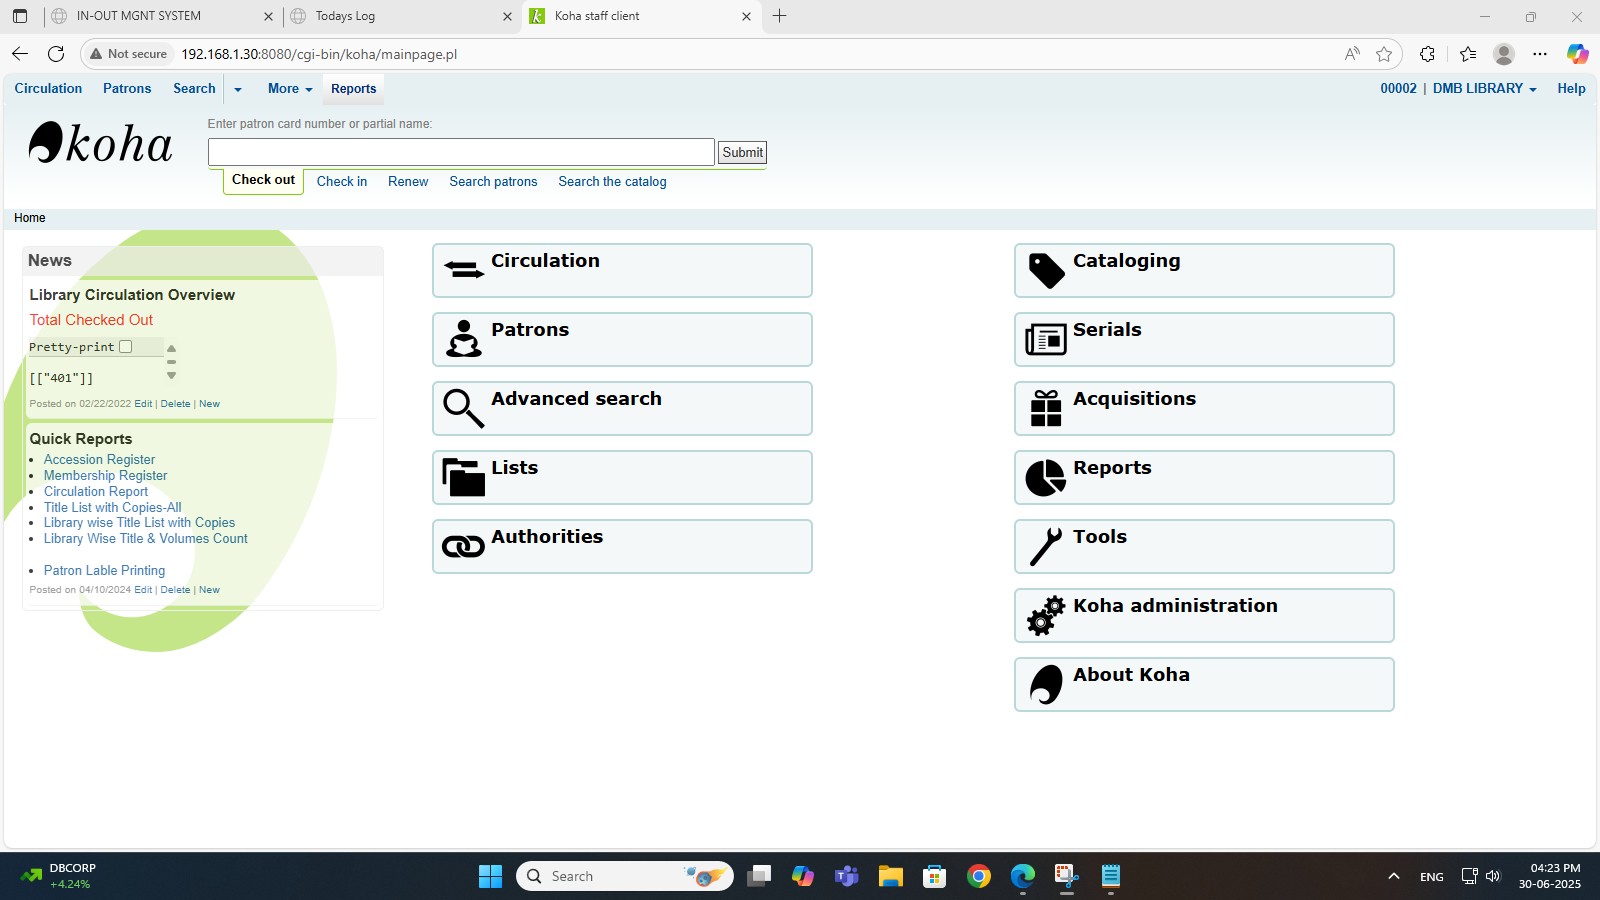Screen dimensions: 1600x900
Task: Switch to the Check in tab
Action: [342, 182]
